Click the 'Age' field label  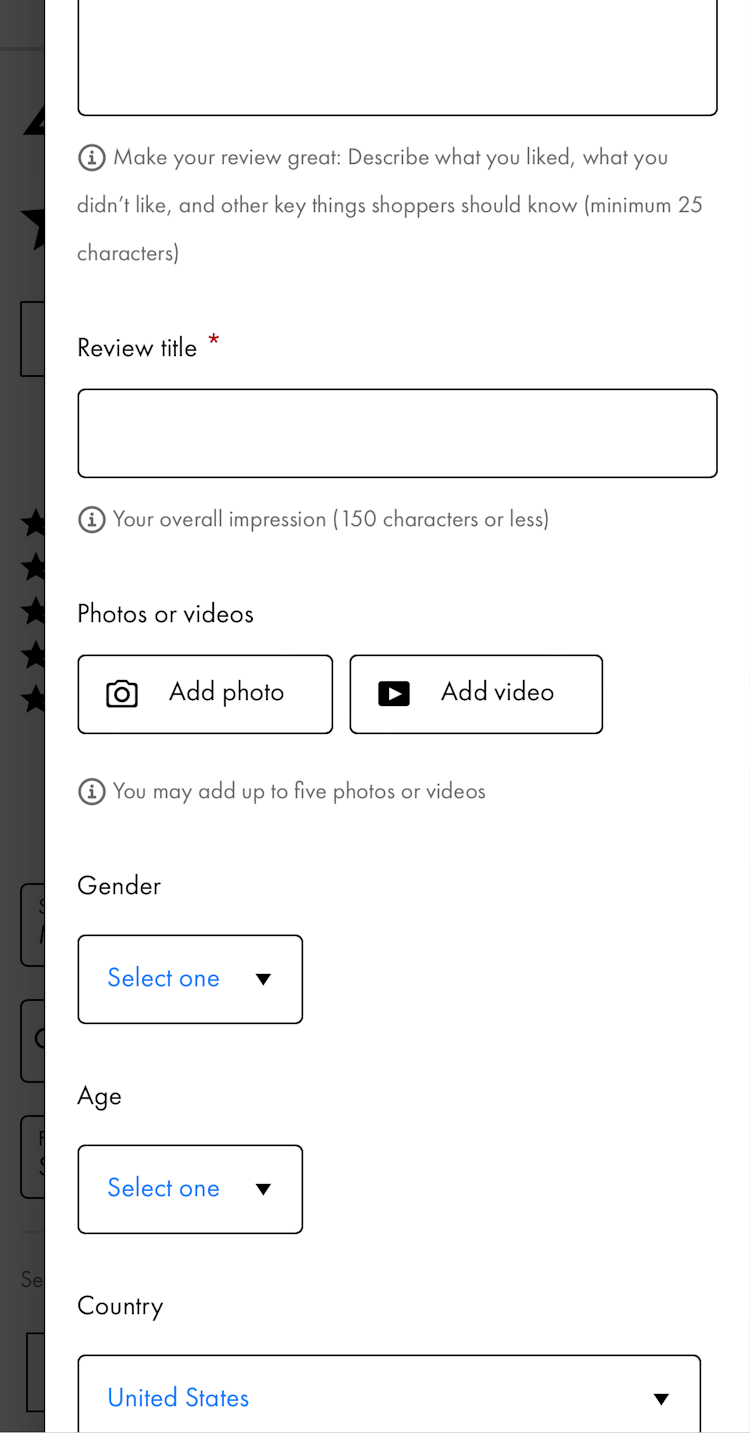[x=99, y=1096]
